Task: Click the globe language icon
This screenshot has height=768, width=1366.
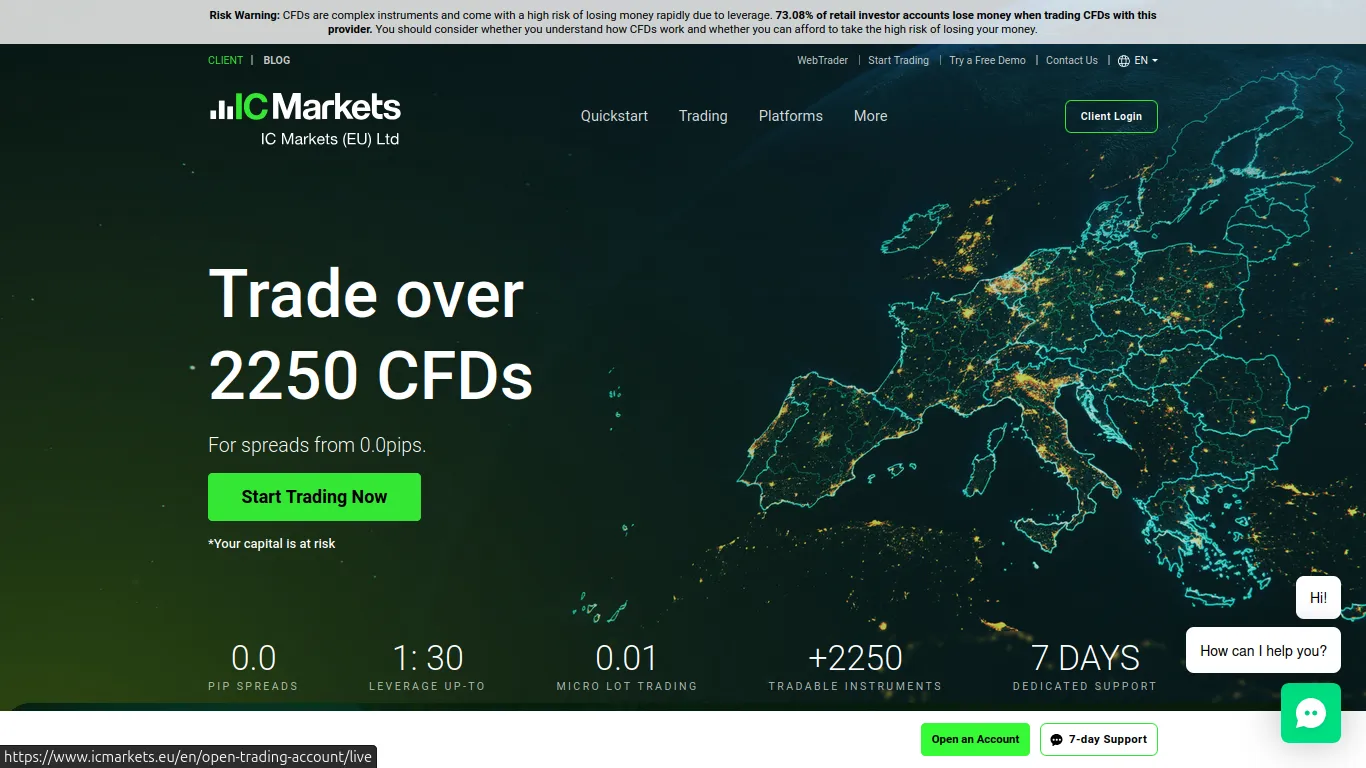Action: click(x=1124, y=61)
